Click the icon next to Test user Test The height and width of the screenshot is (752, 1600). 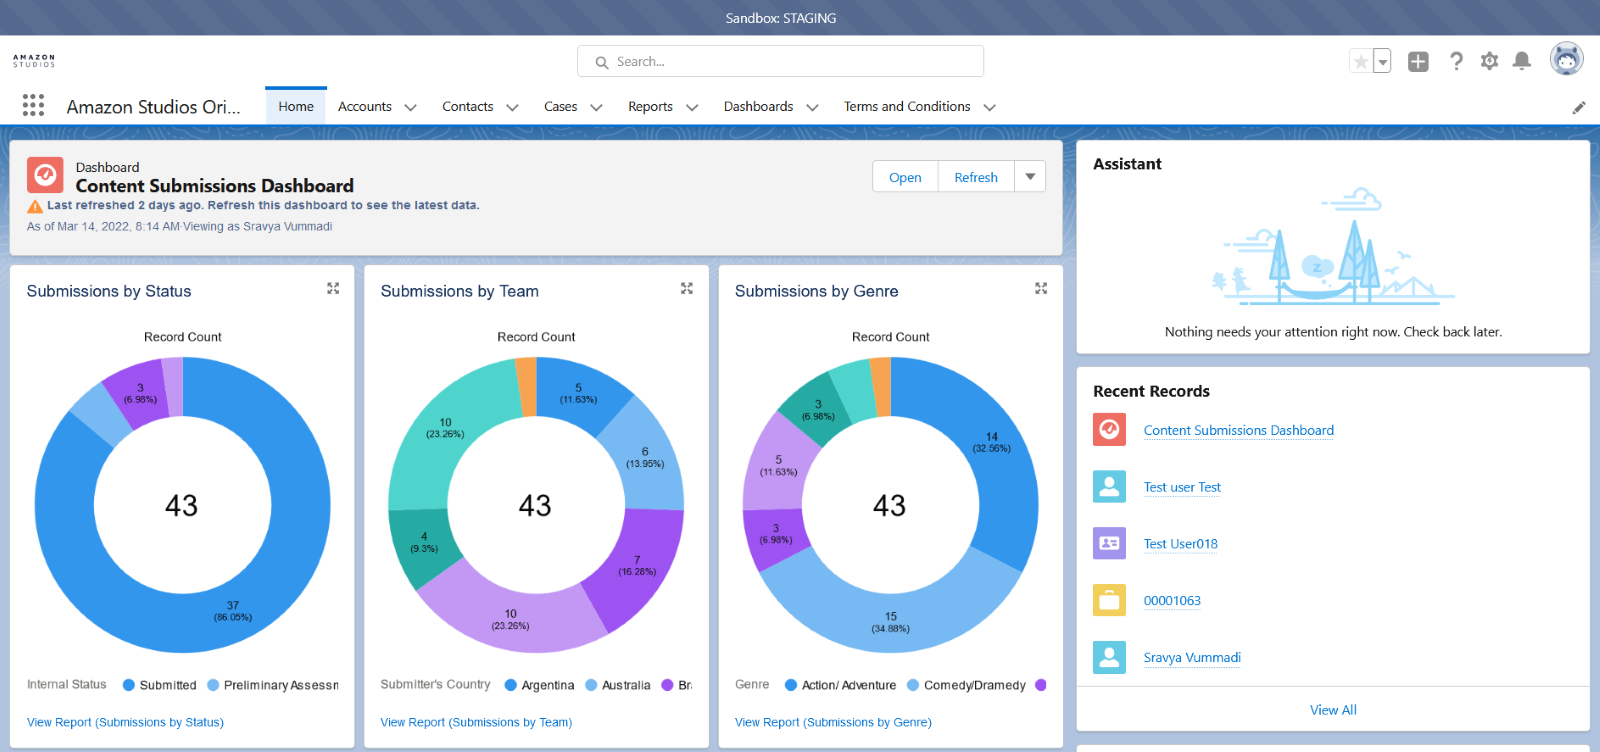coord(1109,487)
